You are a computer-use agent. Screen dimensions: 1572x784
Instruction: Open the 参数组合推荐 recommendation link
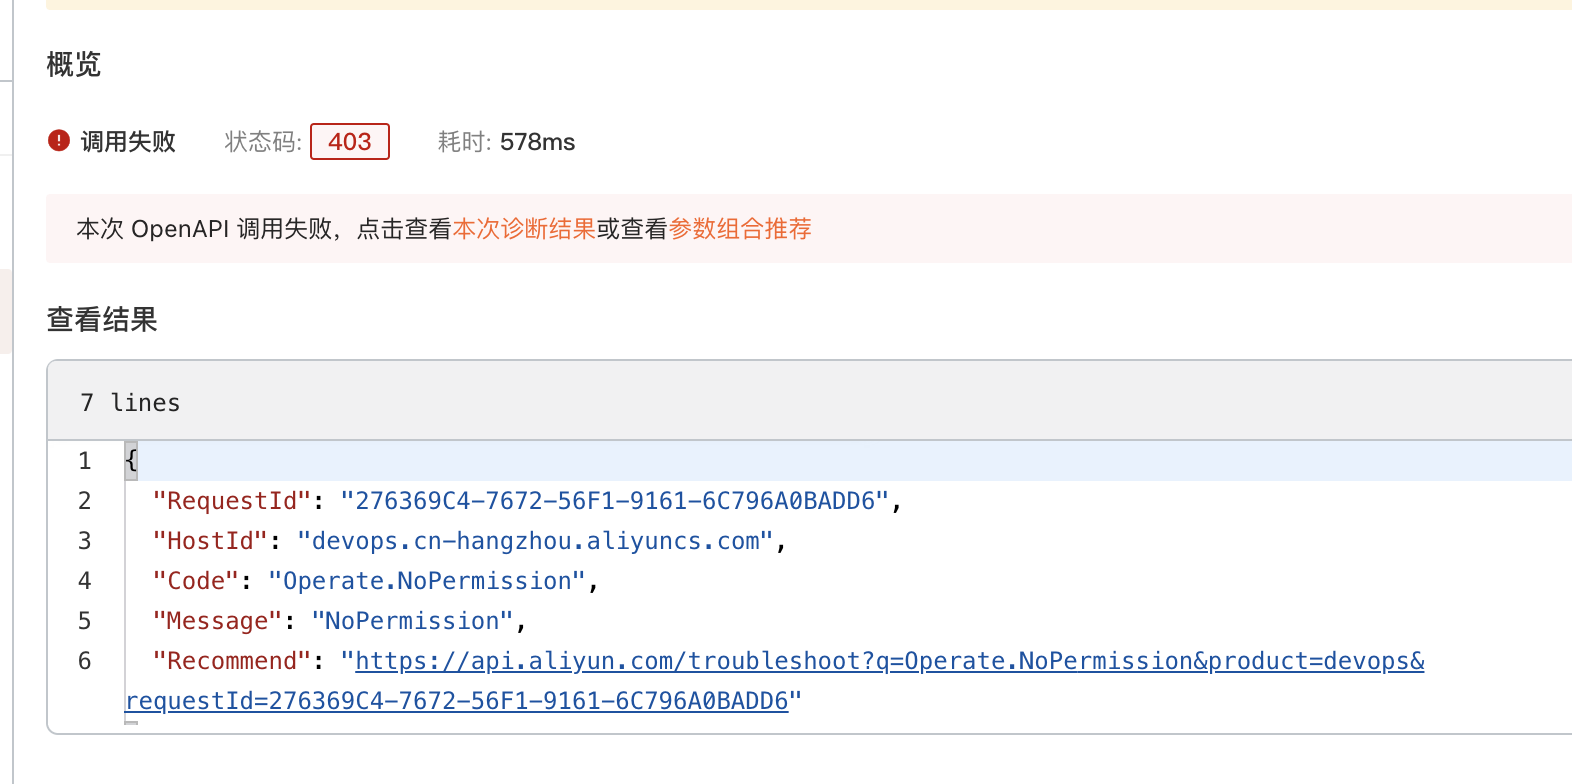click(x=740, y=229)
